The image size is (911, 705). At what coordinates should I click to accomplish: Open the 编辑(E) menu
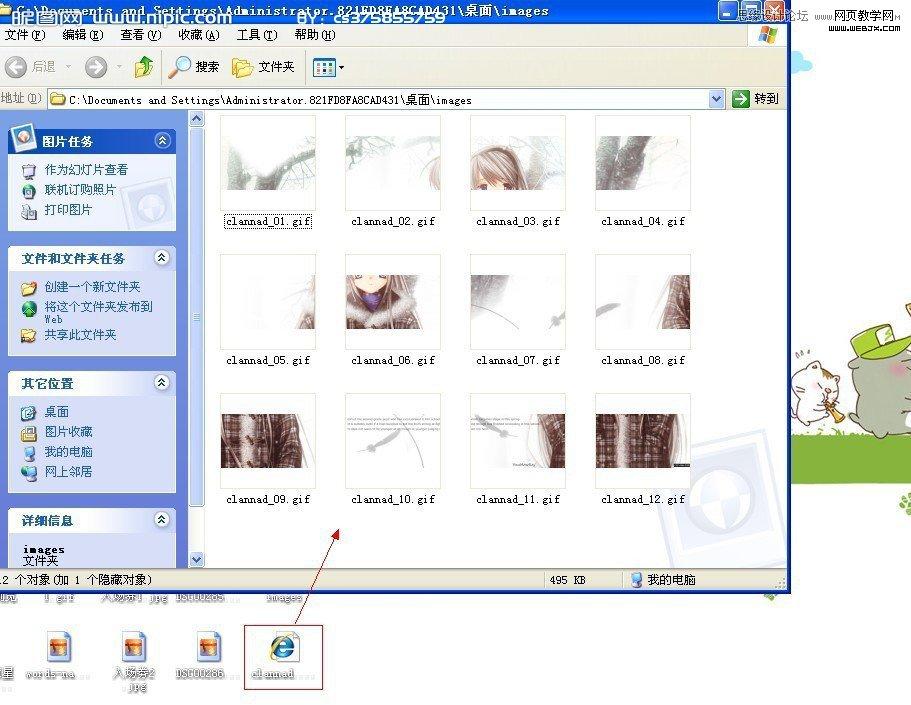[x=83, y=35]
